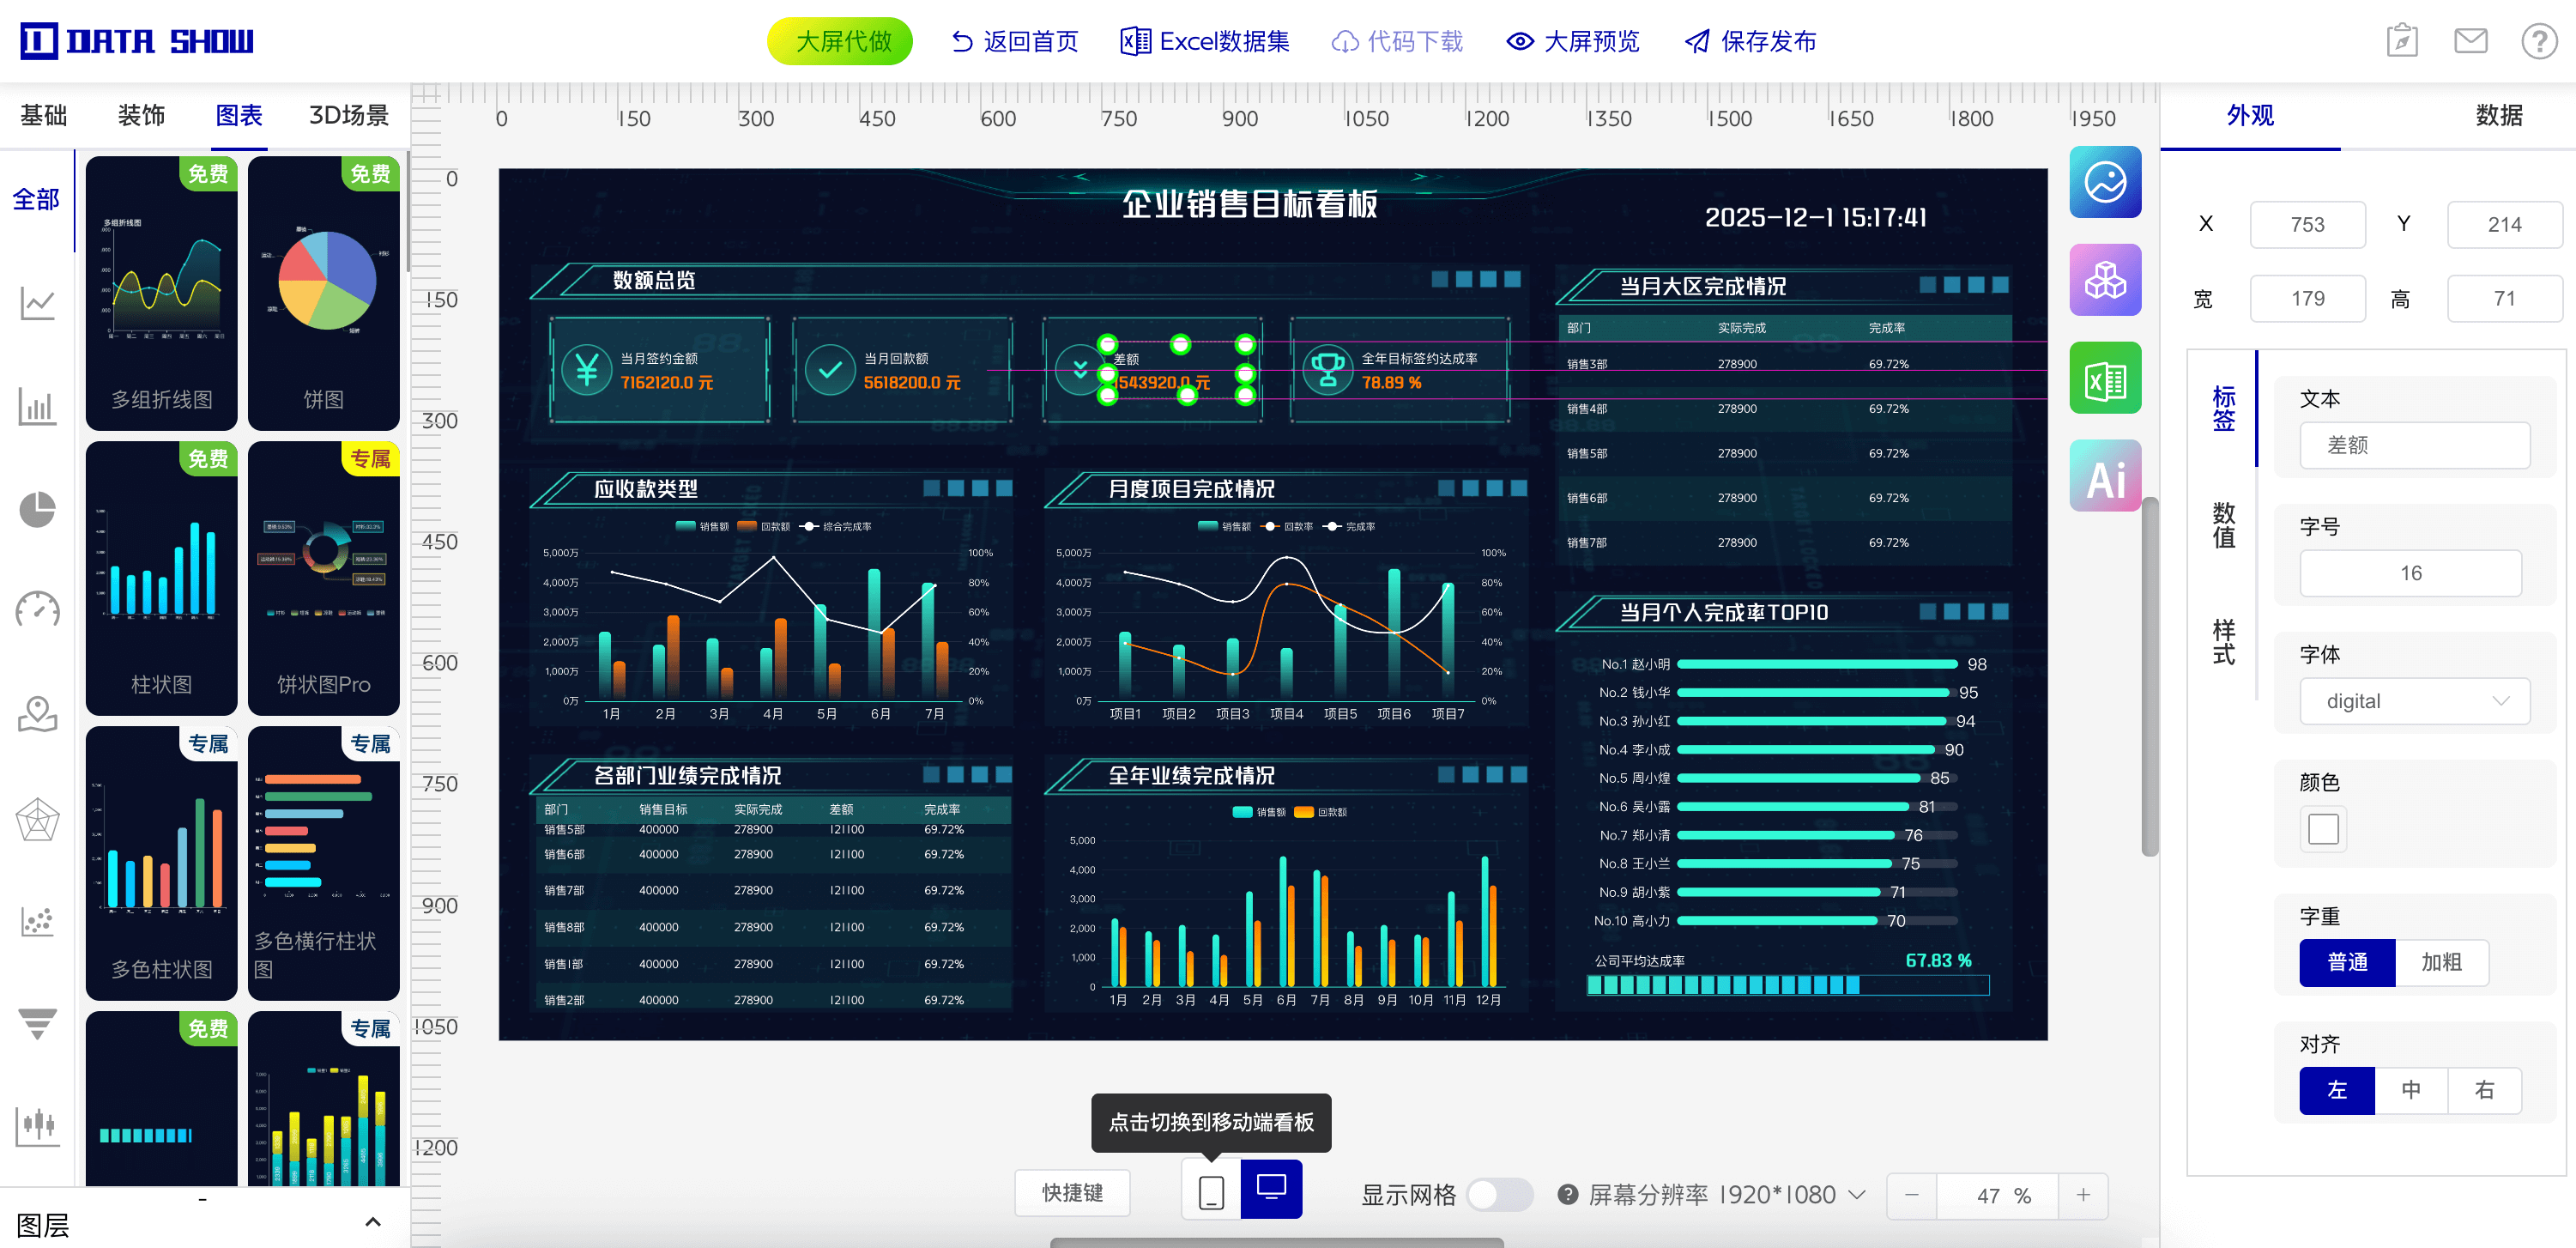The image size is (2576, 1248).
Task: Switch to the 数据 tab
Action: click(2498, 115)
